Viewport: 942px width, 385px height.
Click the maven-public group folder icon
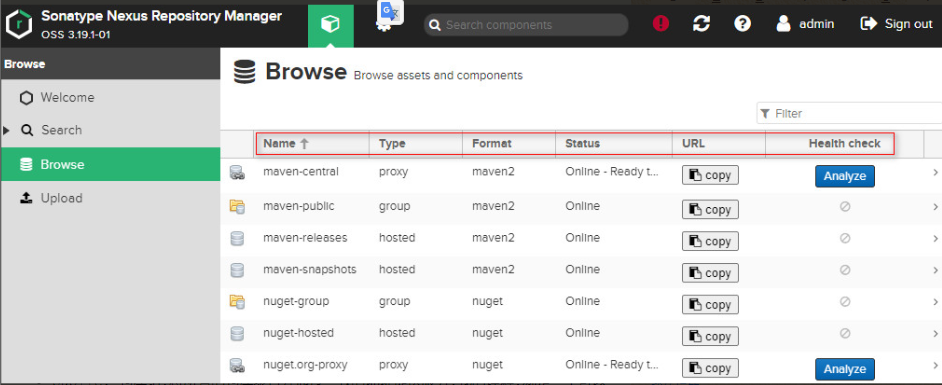point(237,207)
